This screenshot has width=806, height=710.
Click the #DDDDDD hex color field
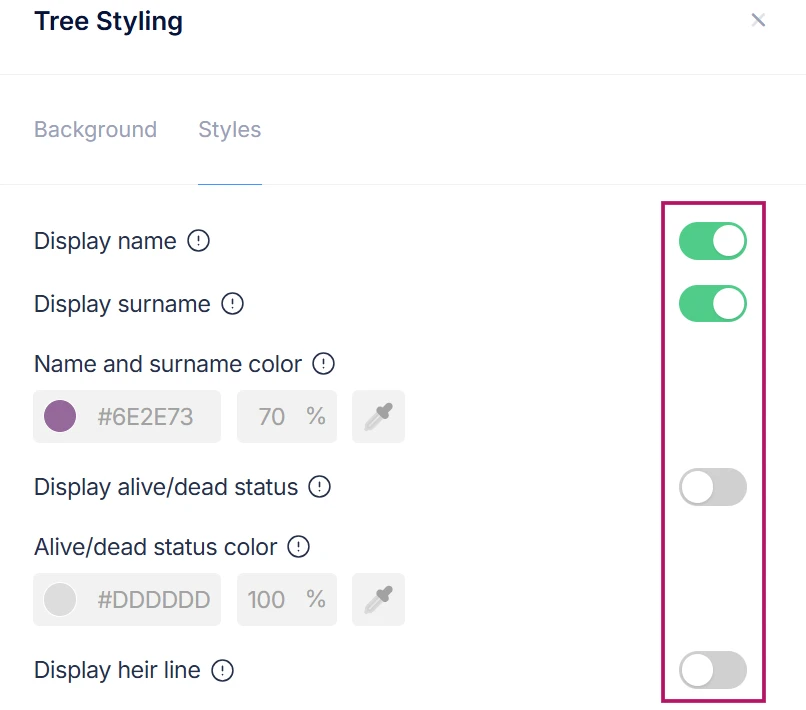pos(153,599)
